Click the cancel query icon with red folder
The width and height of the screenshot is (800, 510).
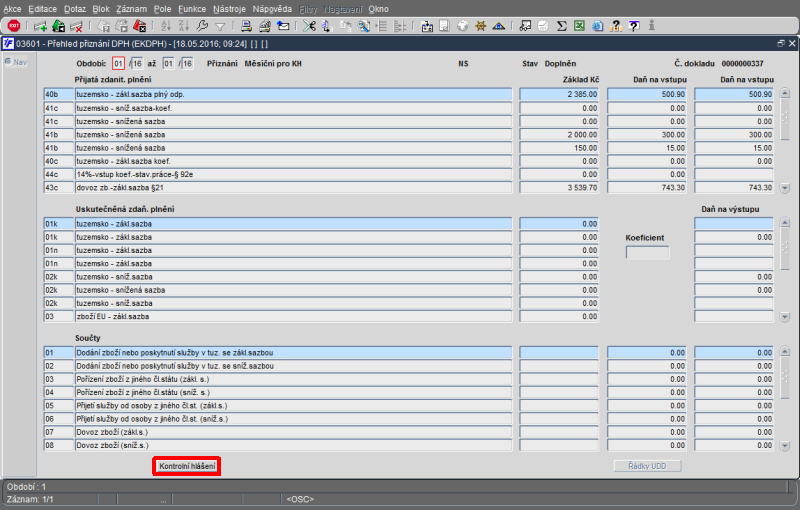point(139,26)
